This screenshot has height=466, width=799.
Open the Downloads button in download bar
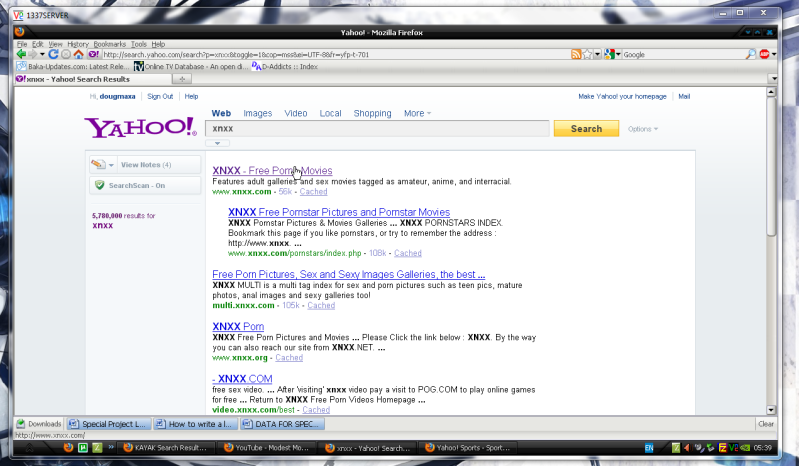[x=39, y=424]
